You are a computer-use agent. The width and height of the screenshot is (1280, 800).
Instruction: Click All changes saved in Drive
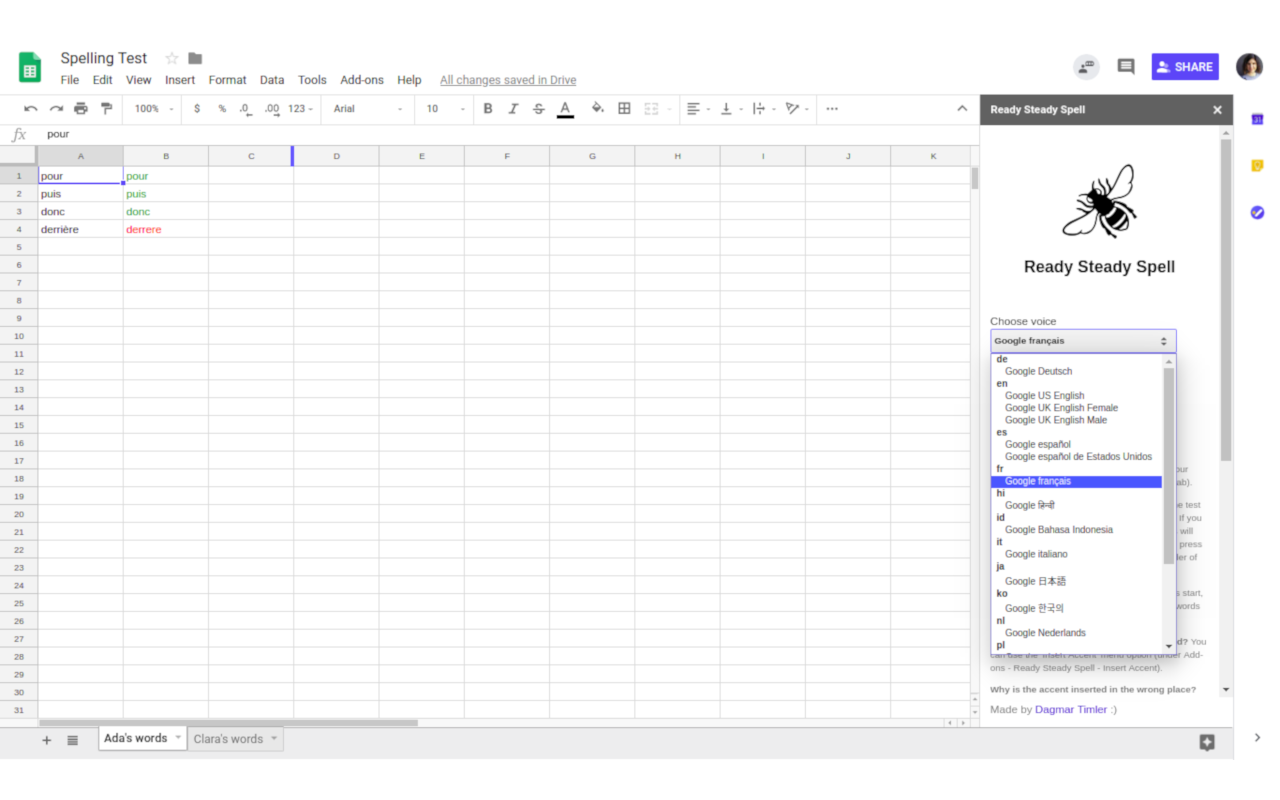click(x=508, y=80)
